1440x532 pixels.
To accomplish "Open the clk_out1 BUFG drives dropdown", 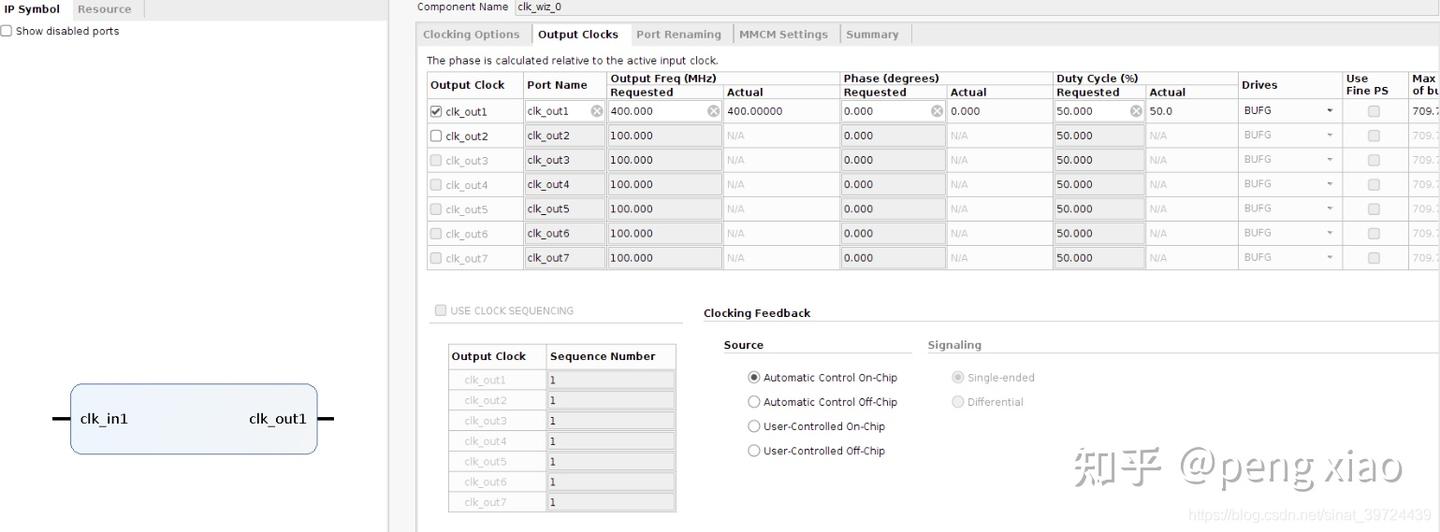I will point(1290,111).
